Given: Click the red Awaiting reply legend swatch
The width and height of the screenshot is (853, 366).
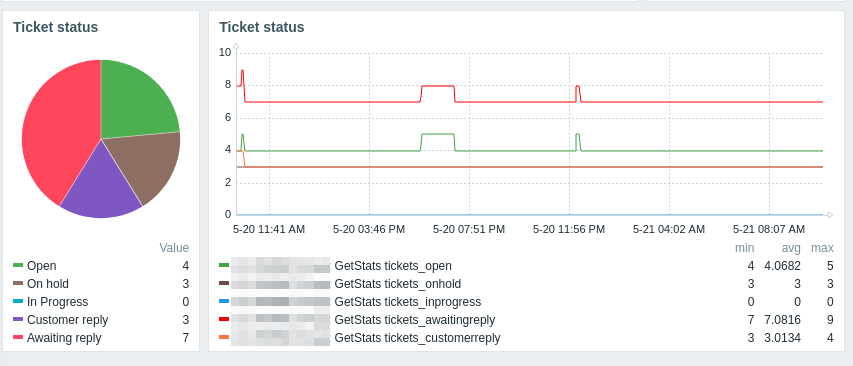Looking at the screenshot, I should tap(18, 337).
